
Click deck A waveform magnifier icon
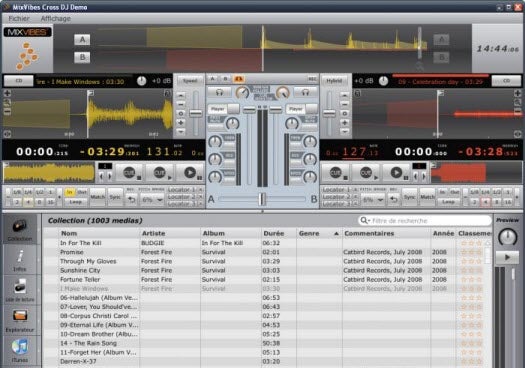click(x=7, y=102)
